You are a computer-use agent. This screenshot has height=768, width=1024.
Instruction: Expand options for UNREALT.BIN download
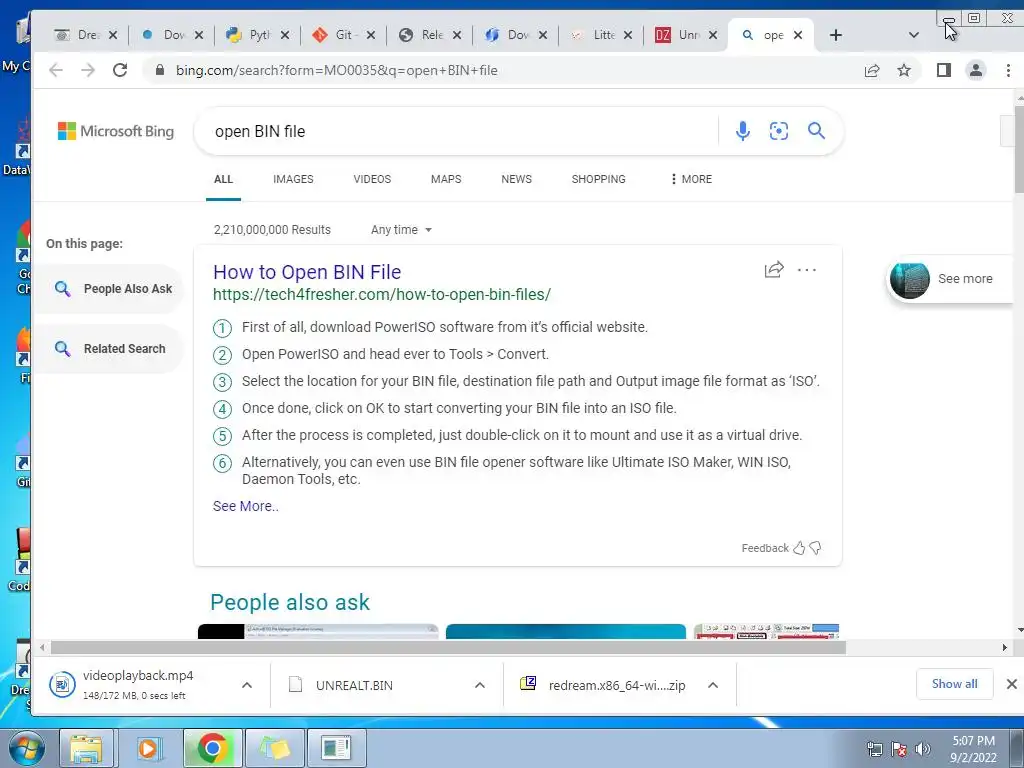point(479,685)
